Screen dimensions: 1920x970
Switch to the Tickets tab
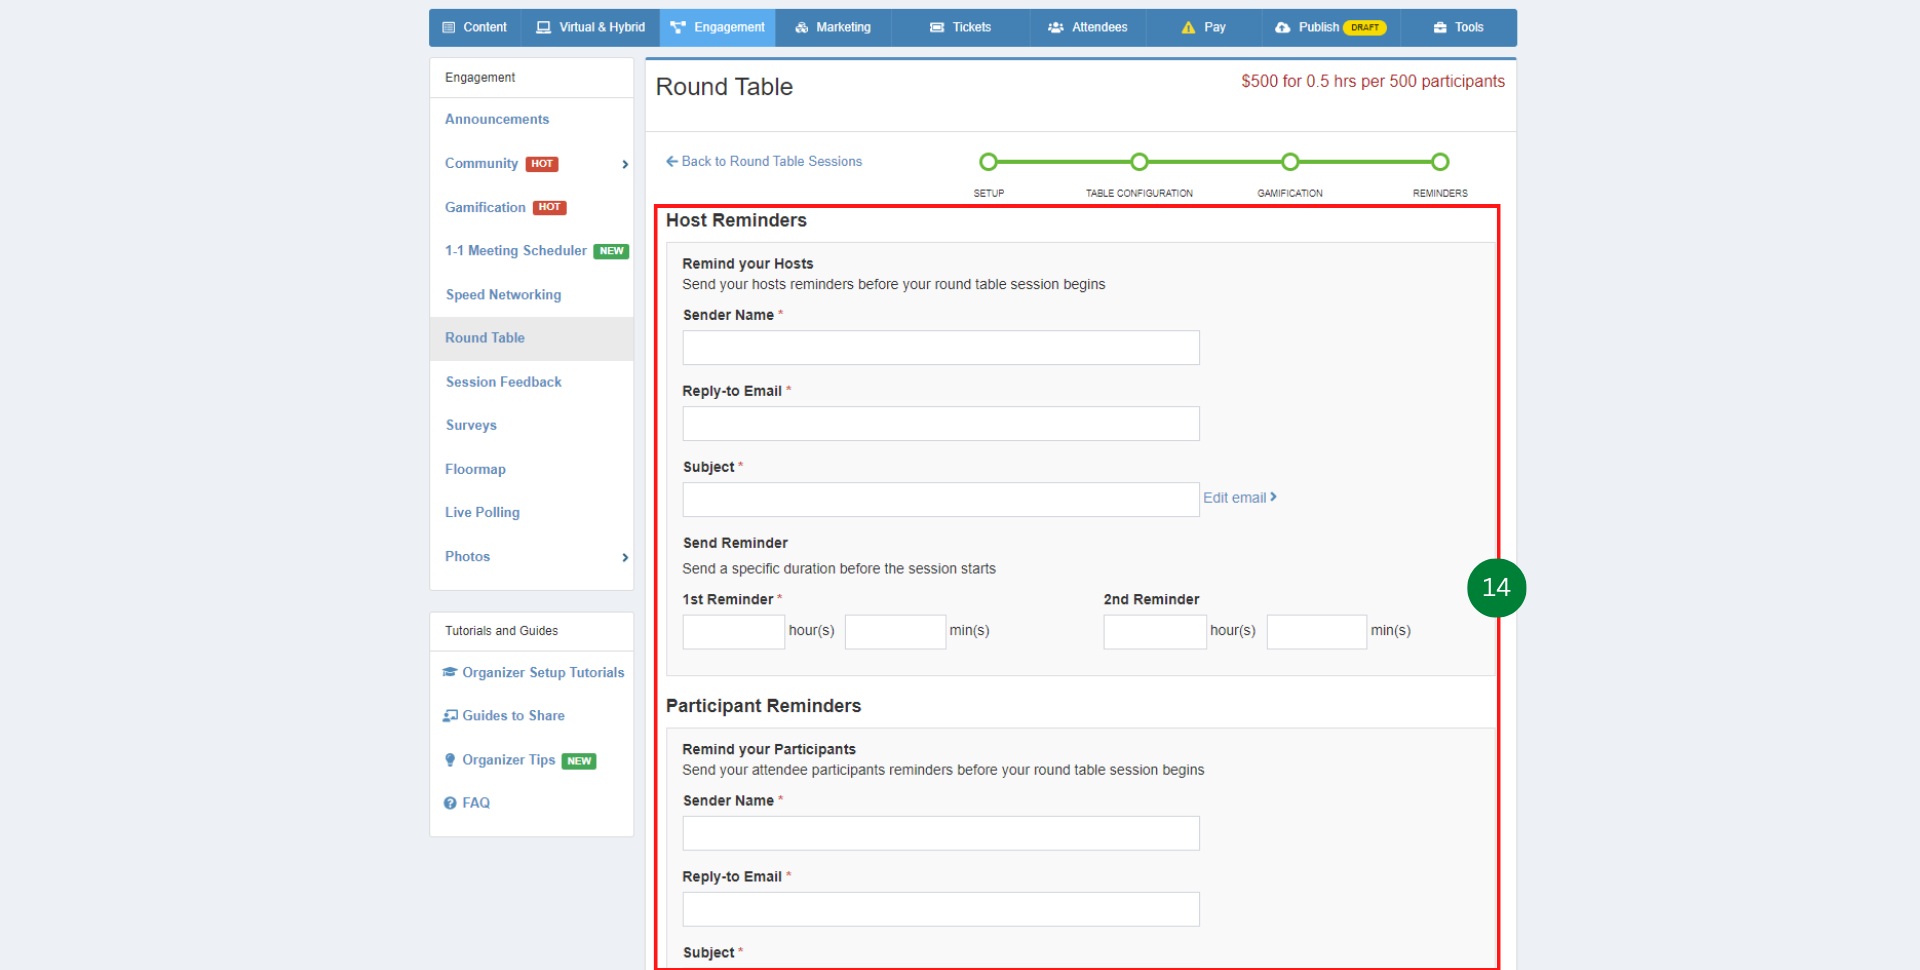[x=960, y=28]
